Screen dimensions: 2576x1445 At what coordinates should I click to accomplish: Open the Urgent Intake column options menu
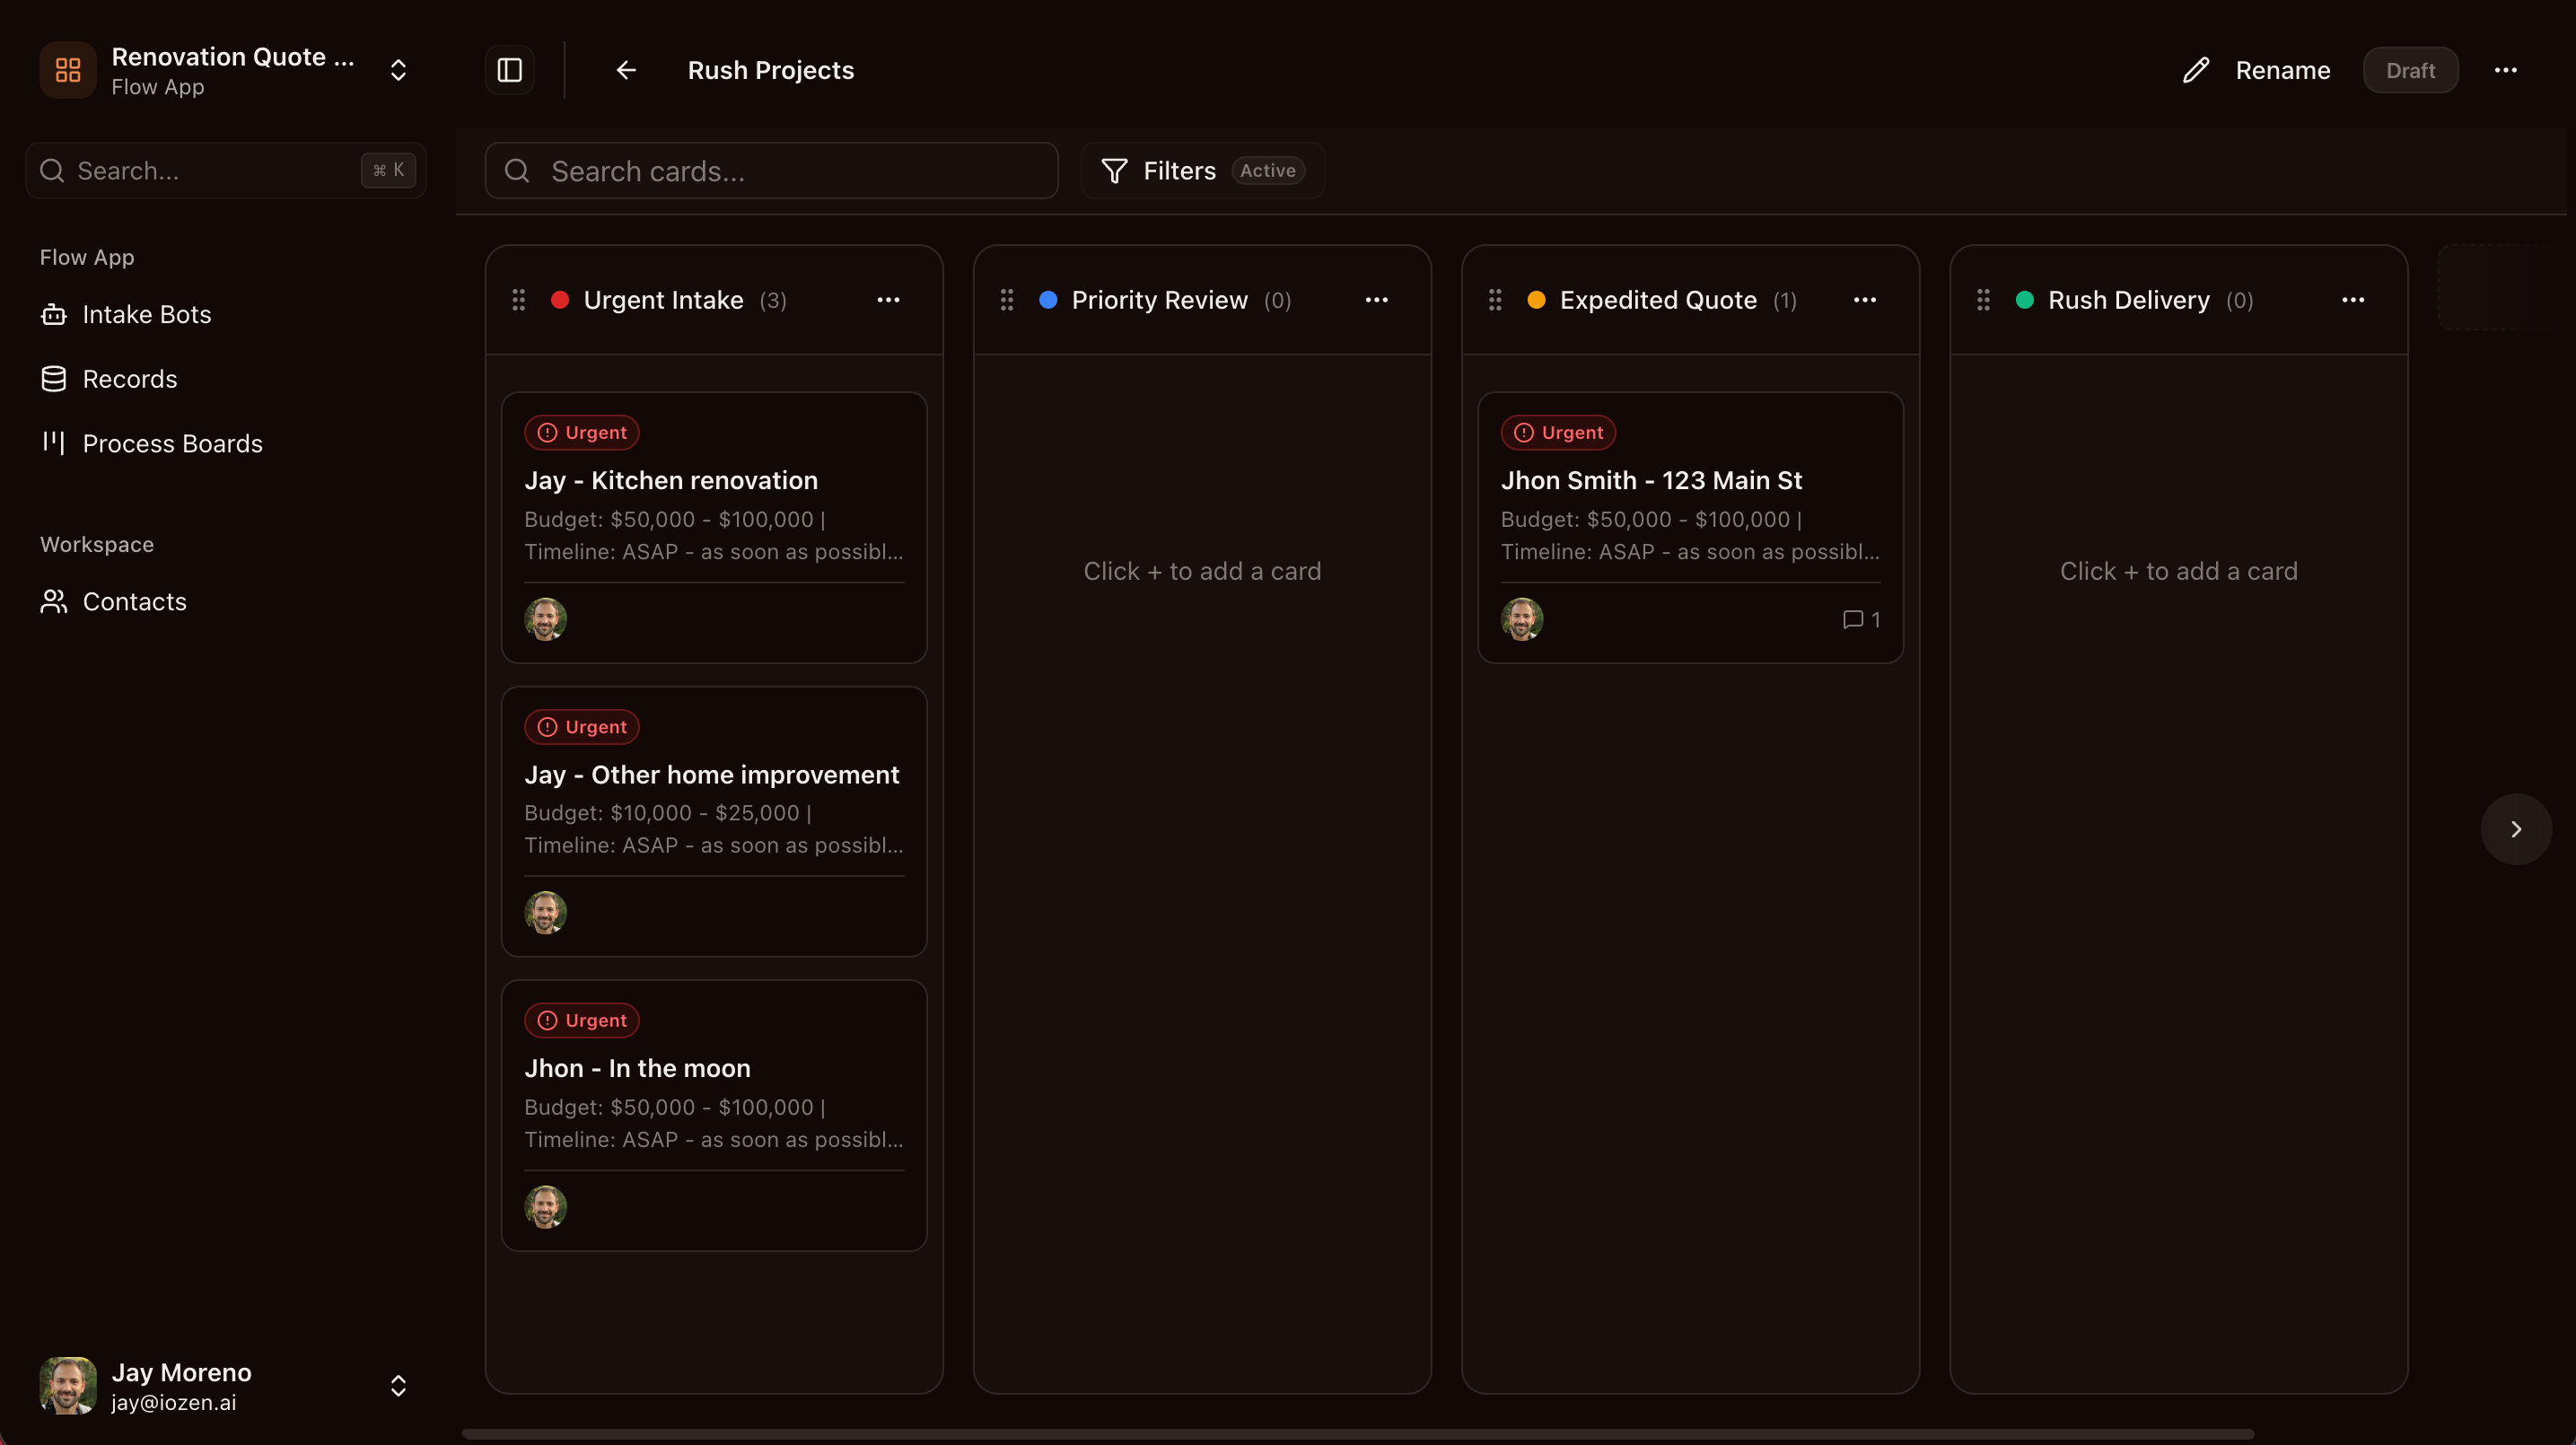[889, 300]
